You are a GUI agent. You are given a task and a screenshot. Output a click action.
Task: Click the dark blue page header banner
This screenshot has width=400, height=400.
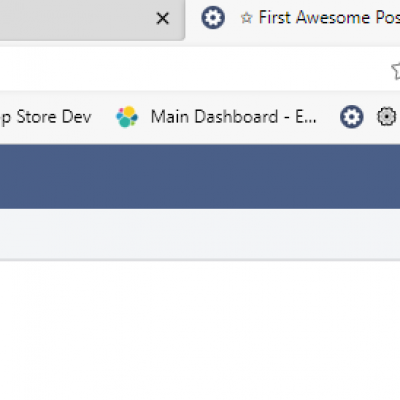[200, 177]
